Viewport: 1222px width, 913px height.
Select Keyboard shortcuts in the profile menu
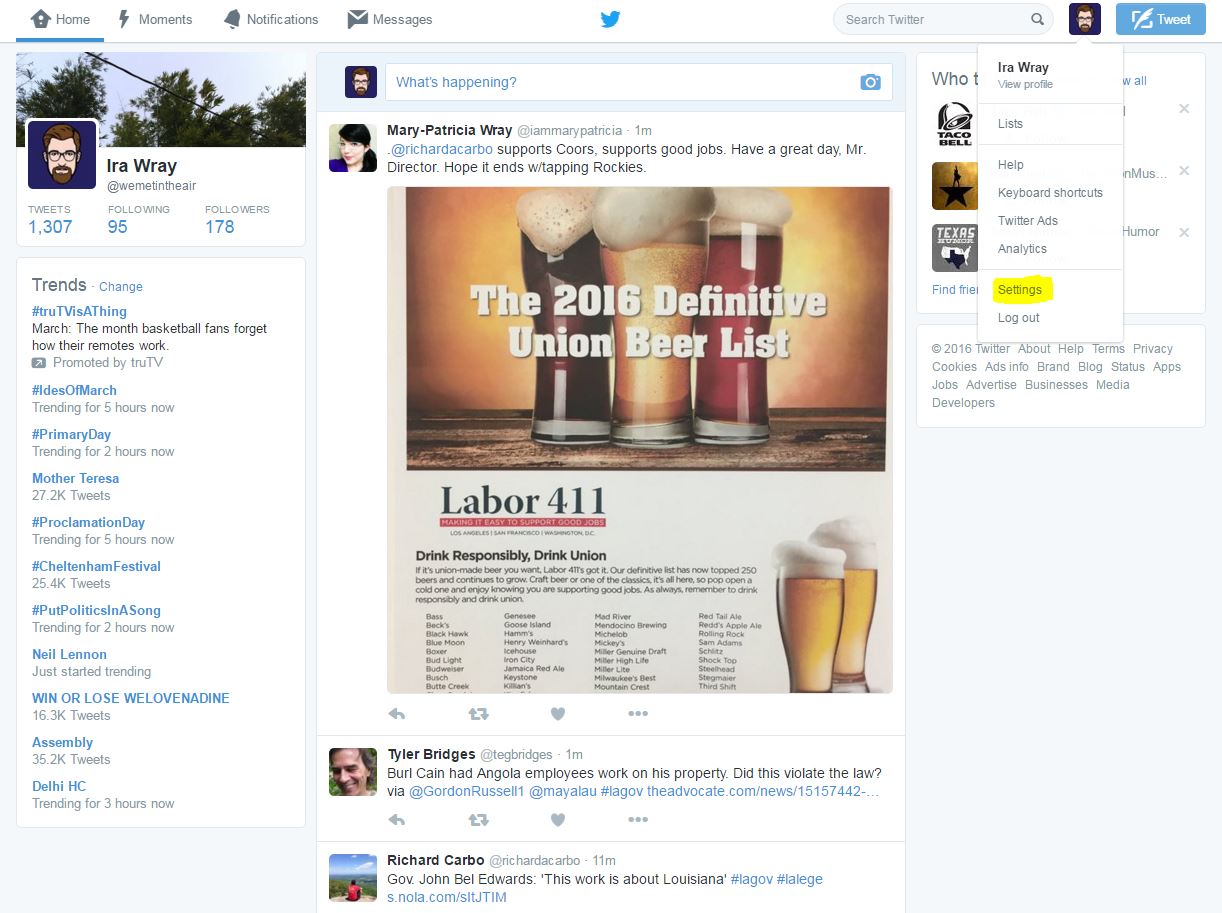(1050, 193)
